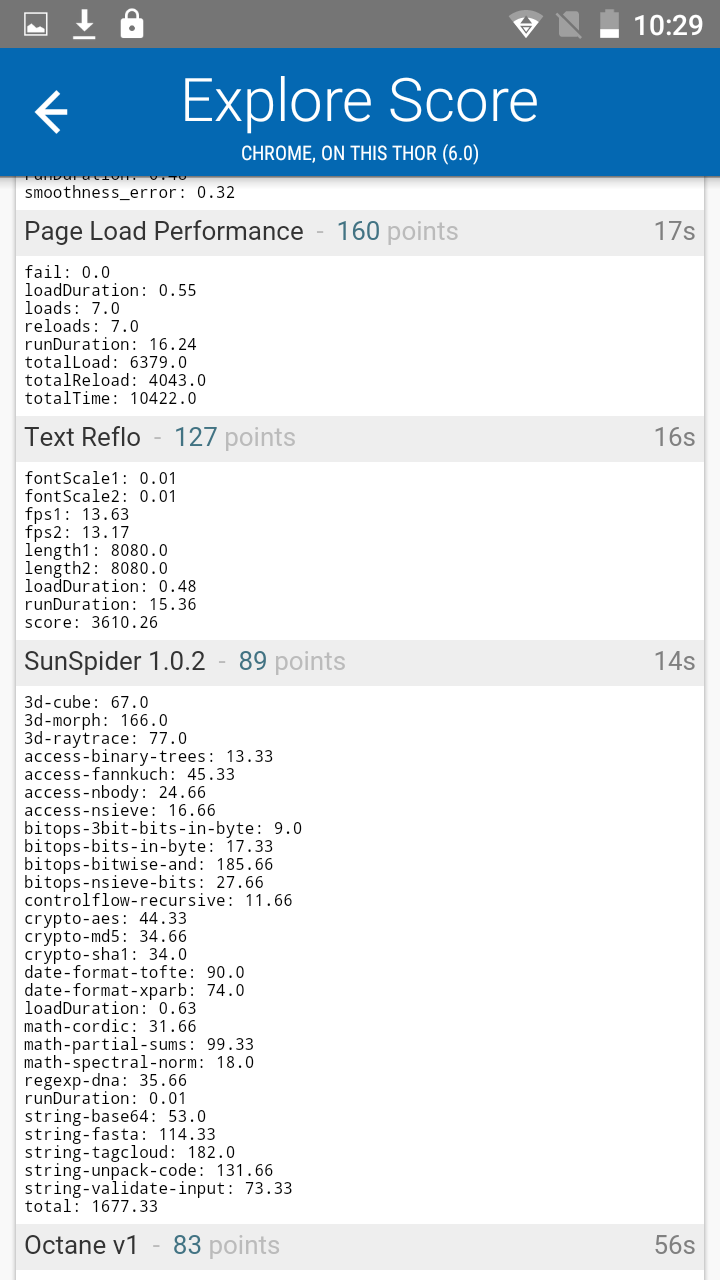Tap the image notification icon in status bar
This screenshot has width=720, height=1280.
point(36,24)
